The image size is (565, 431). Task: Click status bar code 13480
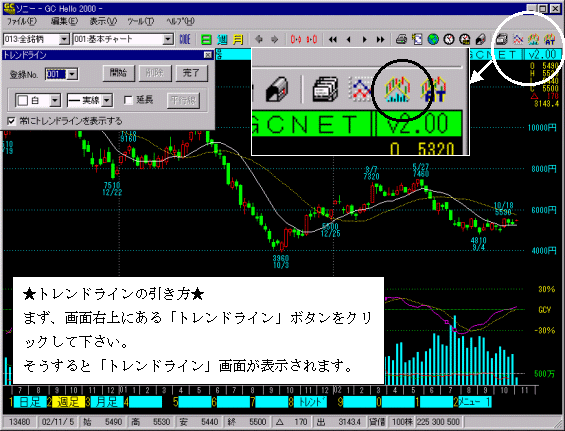tap(19, 422)
